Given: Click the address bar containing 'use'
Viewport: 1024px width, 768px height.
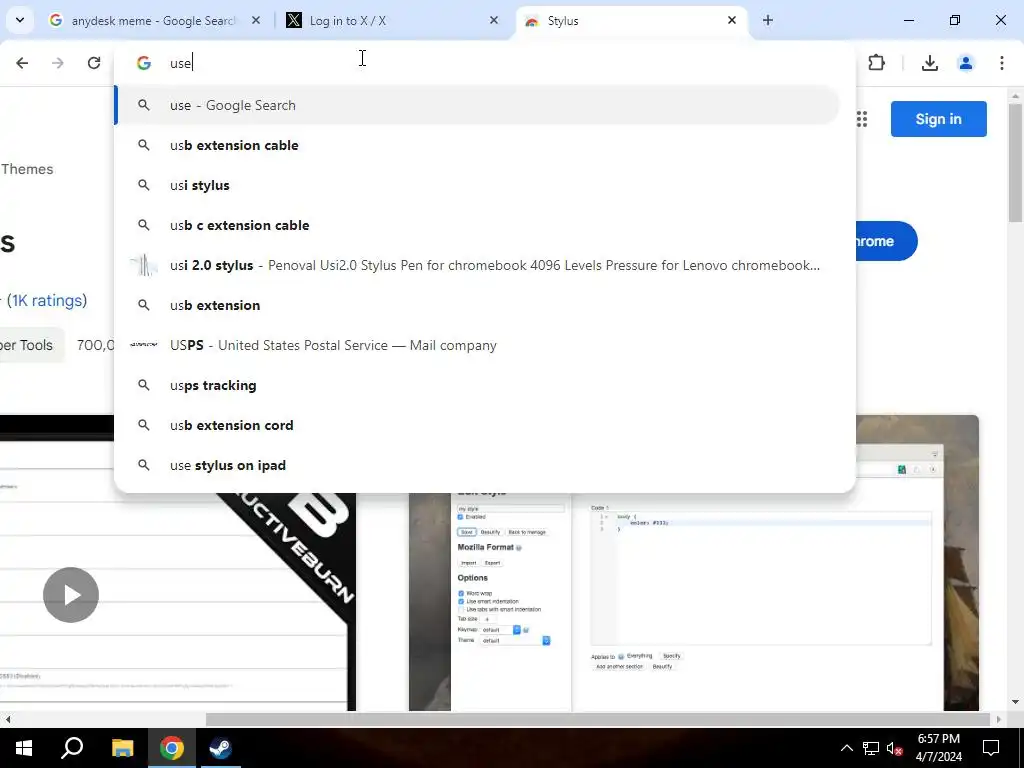Looking at the screenshot, I should point(483,63).
